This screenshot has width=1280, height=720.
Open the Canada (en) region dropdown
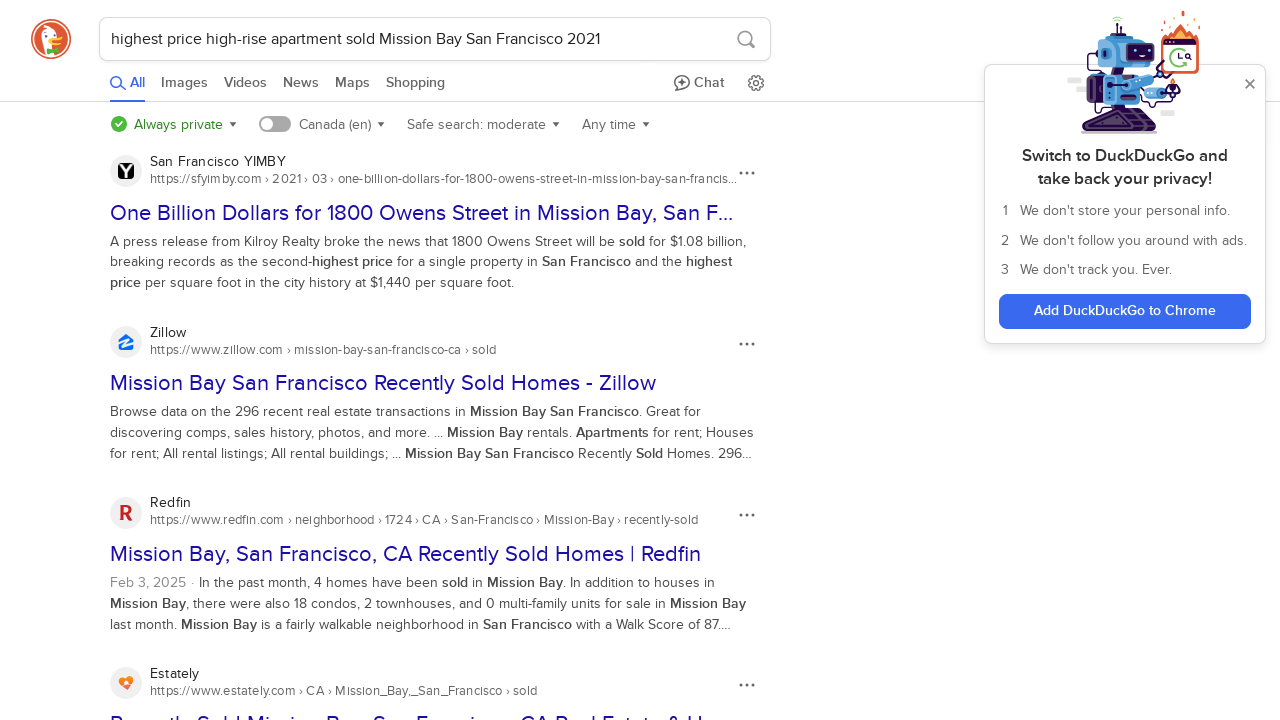[342, 124]
